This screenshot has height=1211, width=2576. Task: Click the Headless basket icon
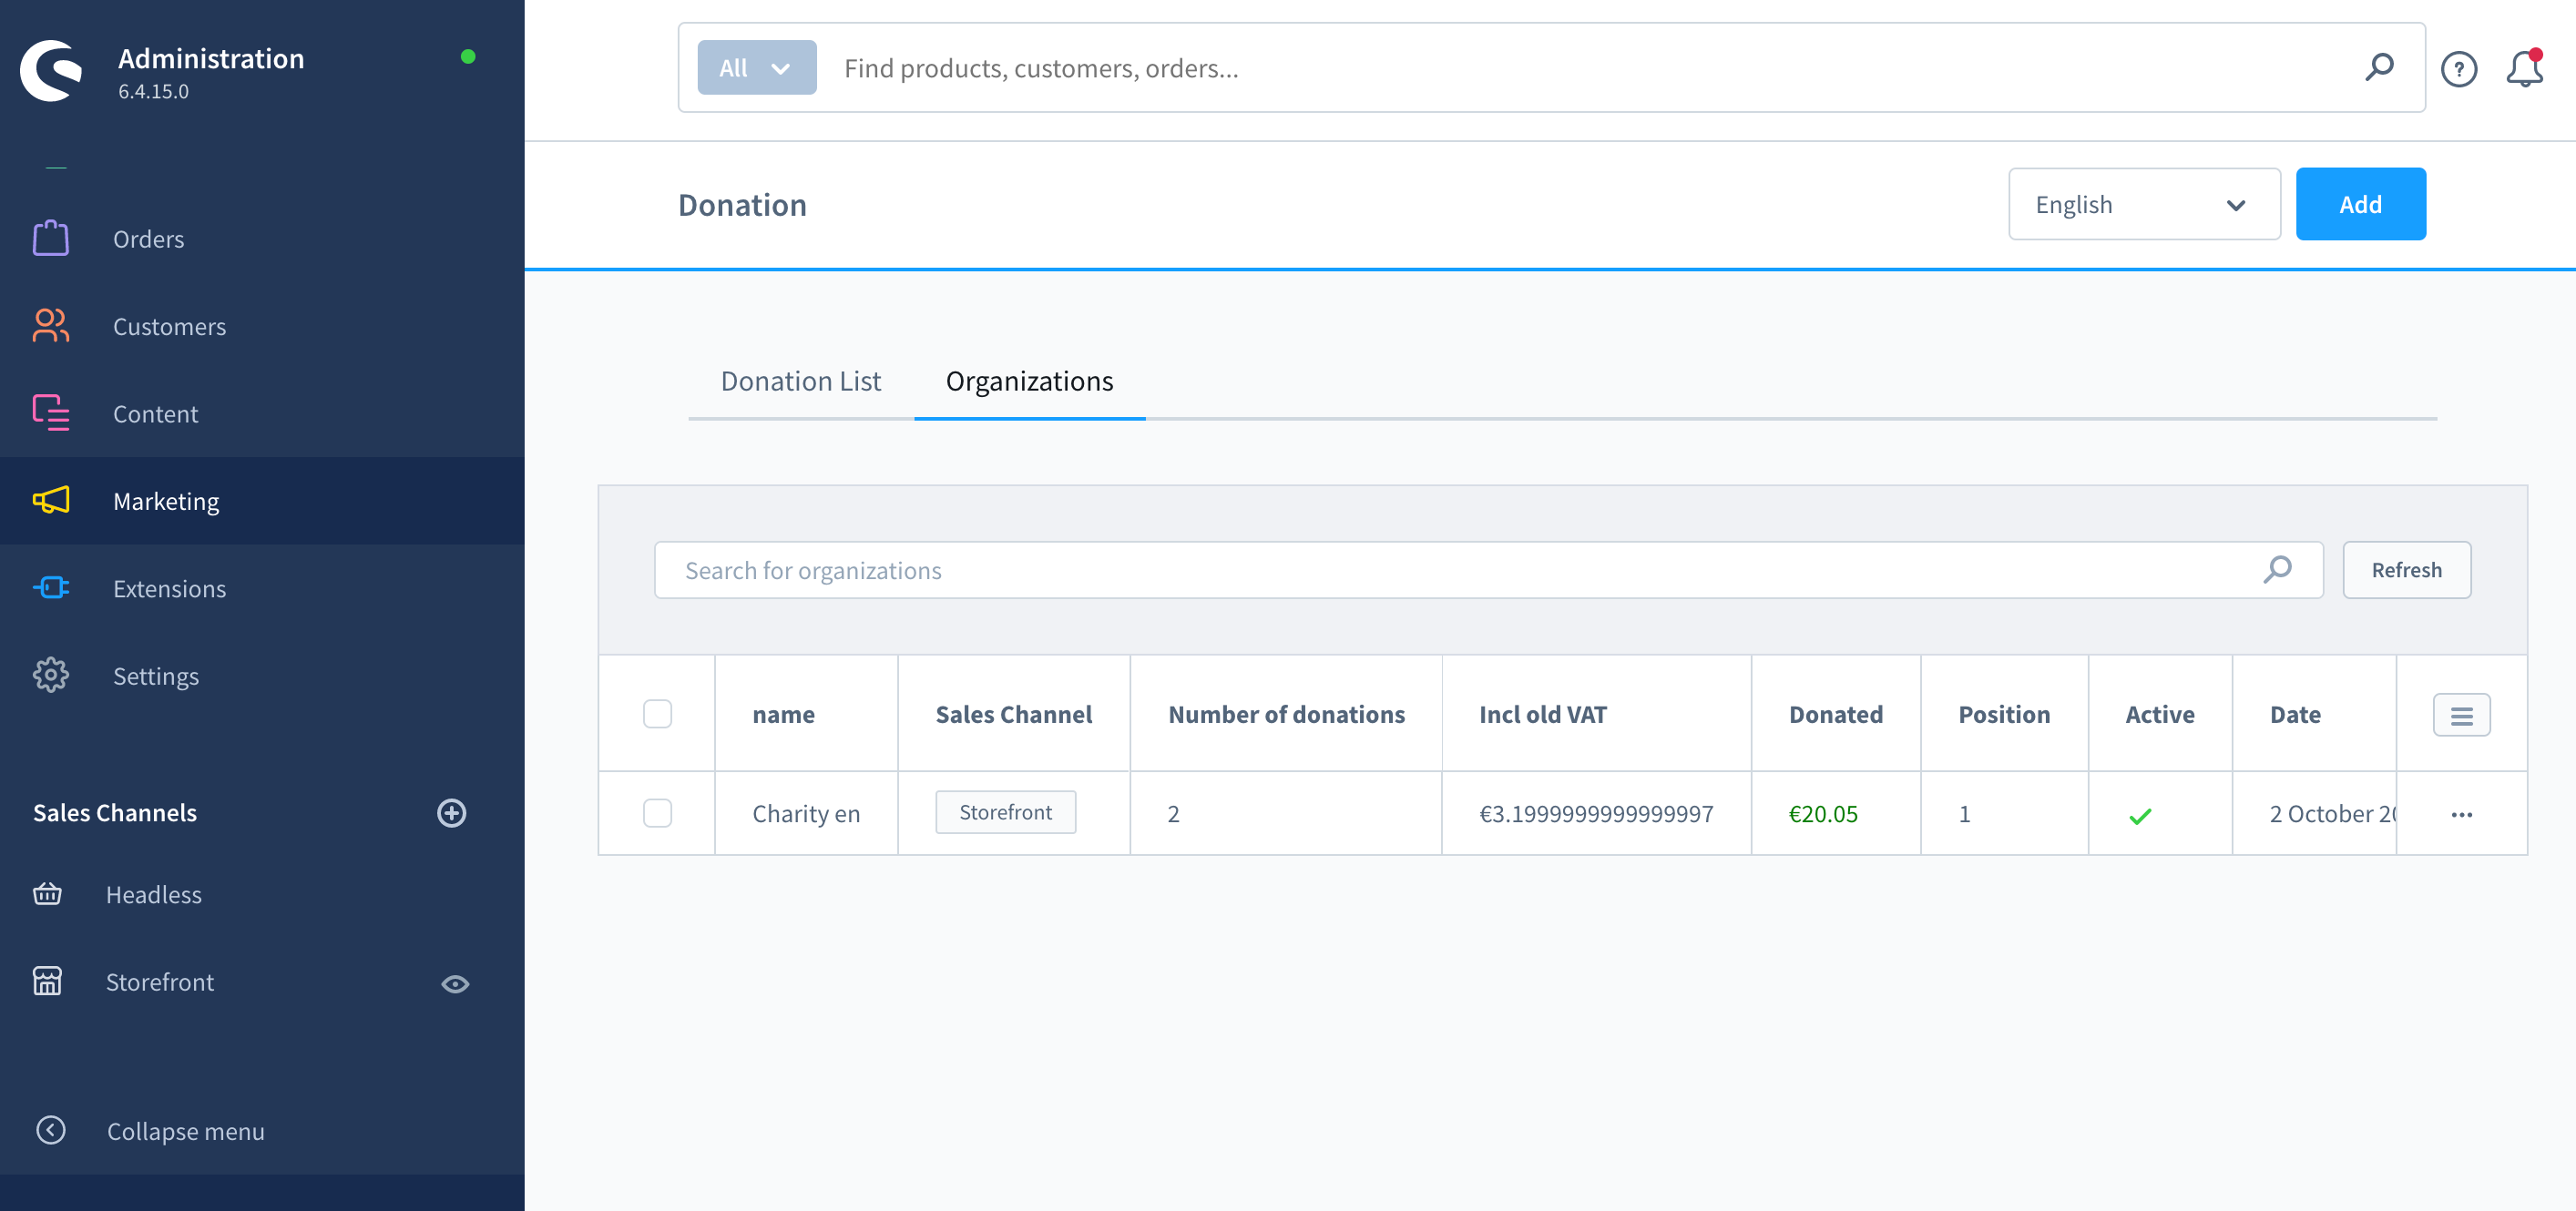pos(47,894)
